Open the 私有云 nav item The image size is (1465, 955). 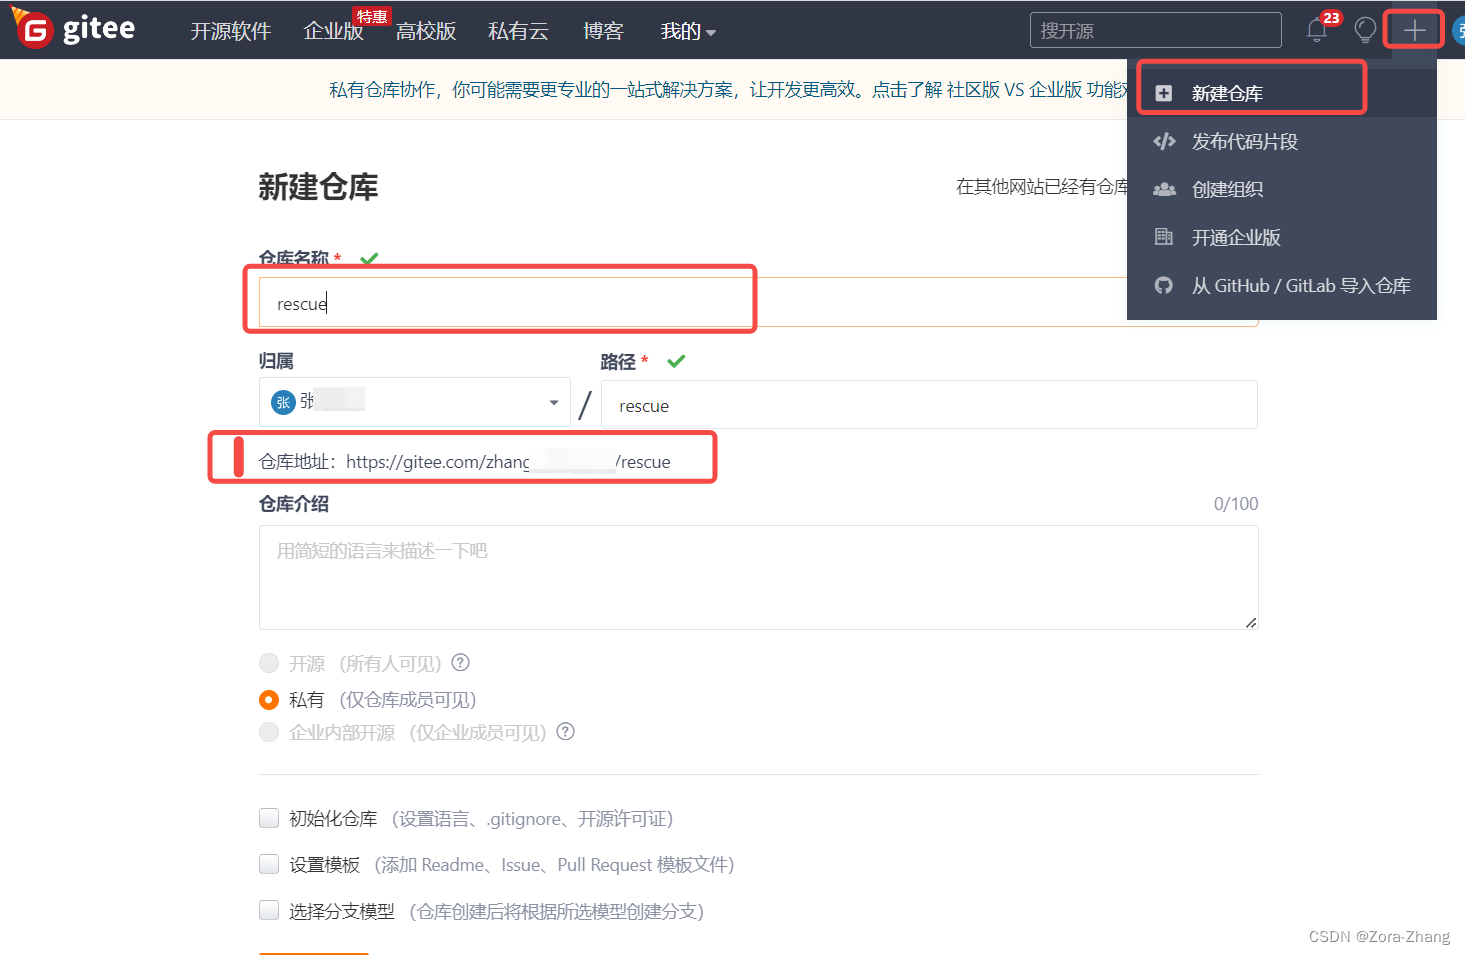(518, 31)
